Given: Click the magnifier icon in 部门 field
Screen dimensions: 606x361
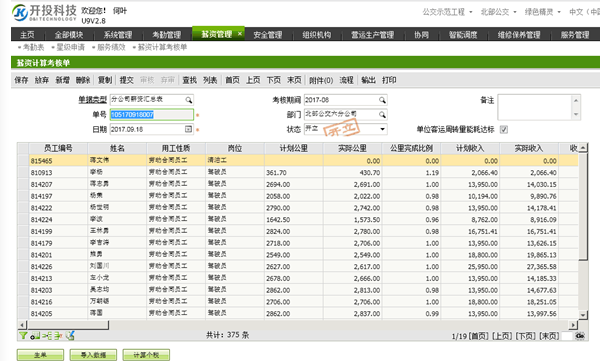Looking at the screenshot, I should [382, 114].
